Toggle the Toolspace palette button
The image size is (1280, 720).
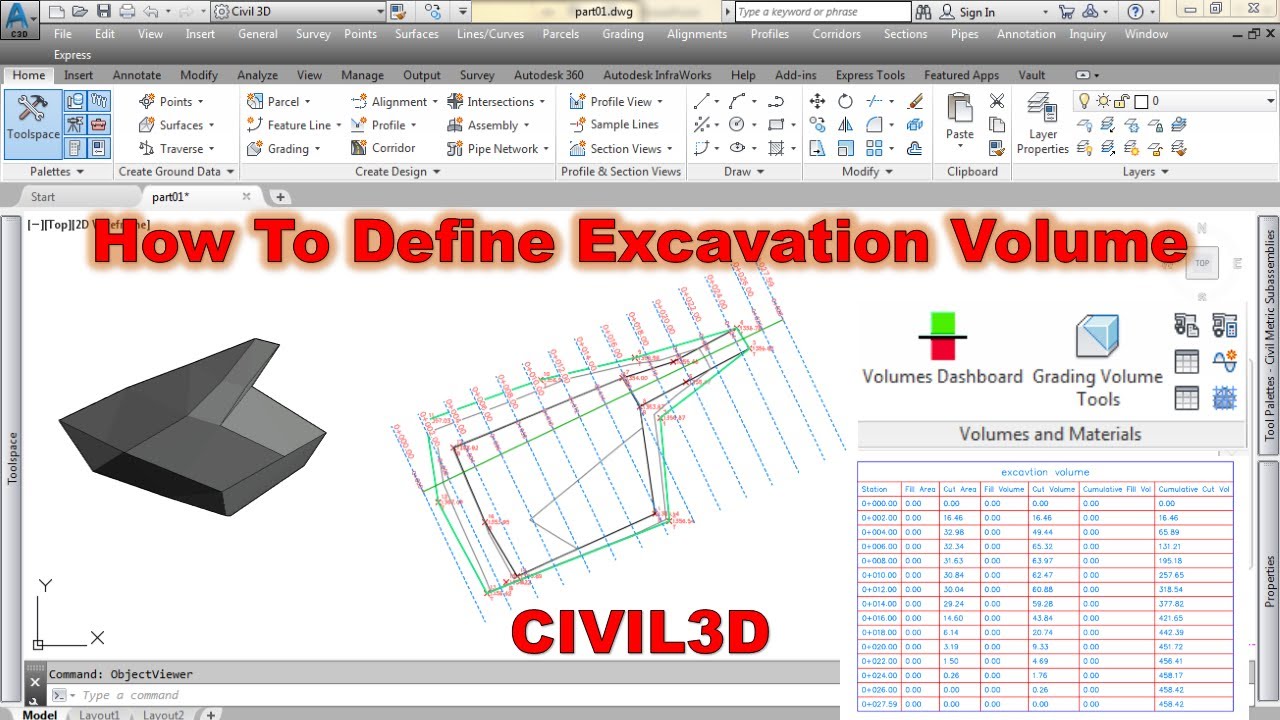tap(33, 123)
